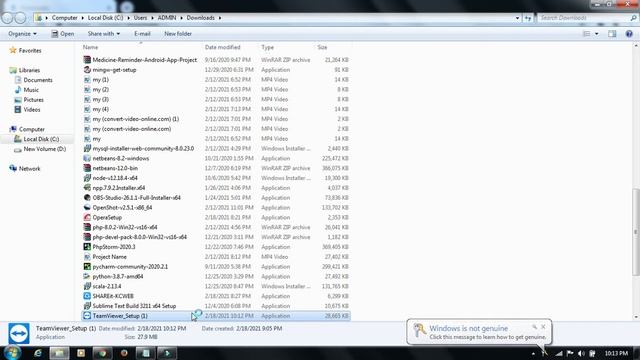Sort by Size column header
The image size is (640, 360).
point(322,47)
